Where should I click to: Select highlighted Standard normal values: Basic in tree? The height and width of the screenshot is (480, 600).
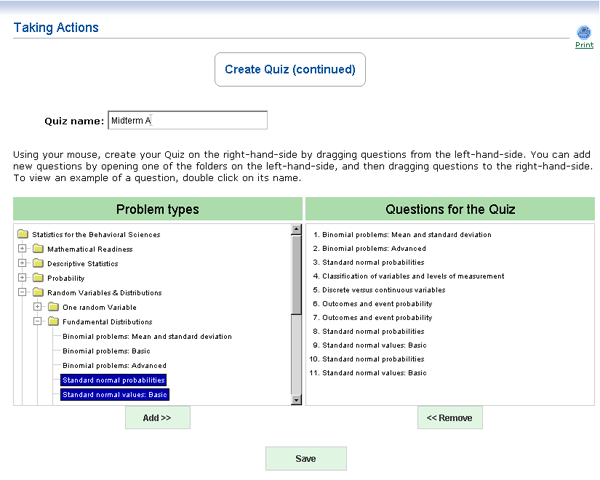click(115, 395)
